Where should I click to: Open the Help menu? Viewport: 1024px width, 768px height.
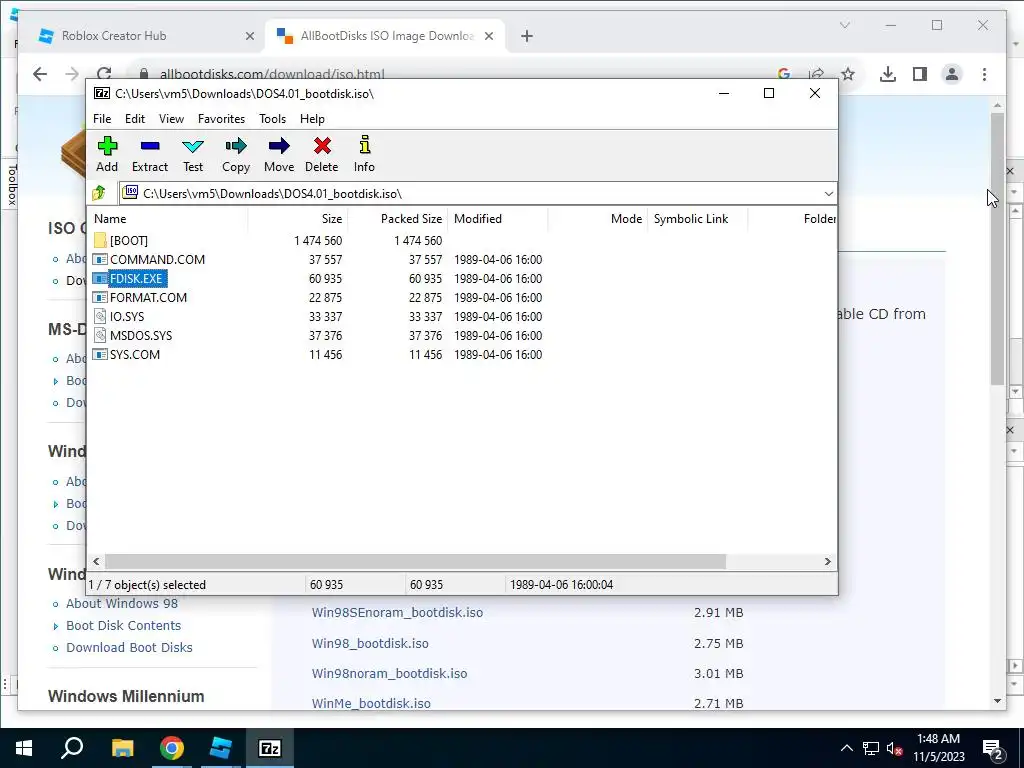click(312, 119)
